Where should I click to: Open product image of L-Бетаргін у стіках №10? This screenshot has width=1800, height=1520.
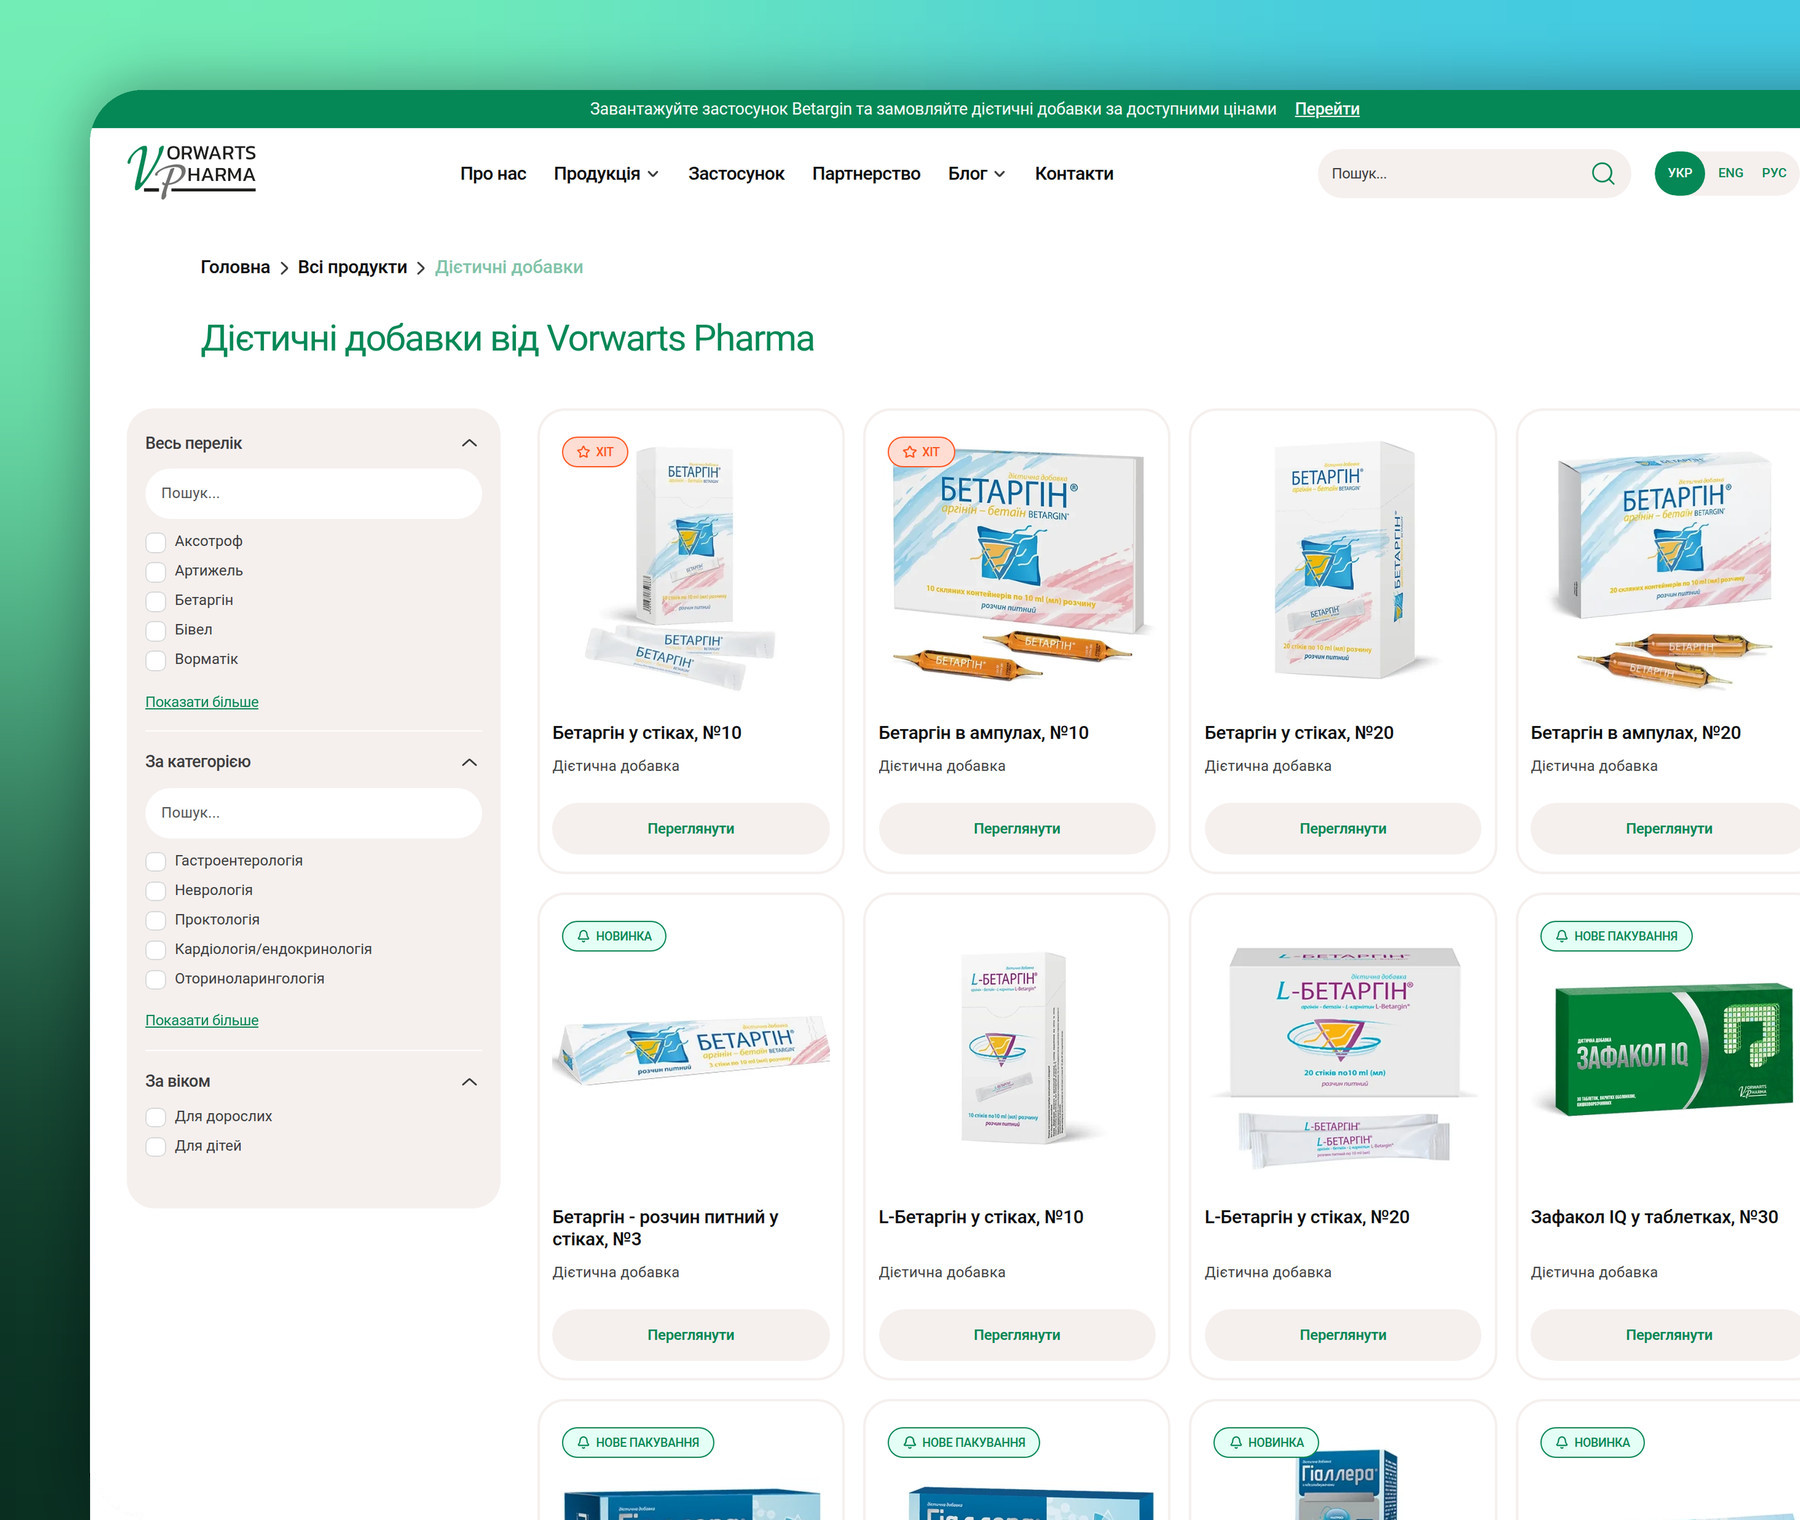1017,1046
